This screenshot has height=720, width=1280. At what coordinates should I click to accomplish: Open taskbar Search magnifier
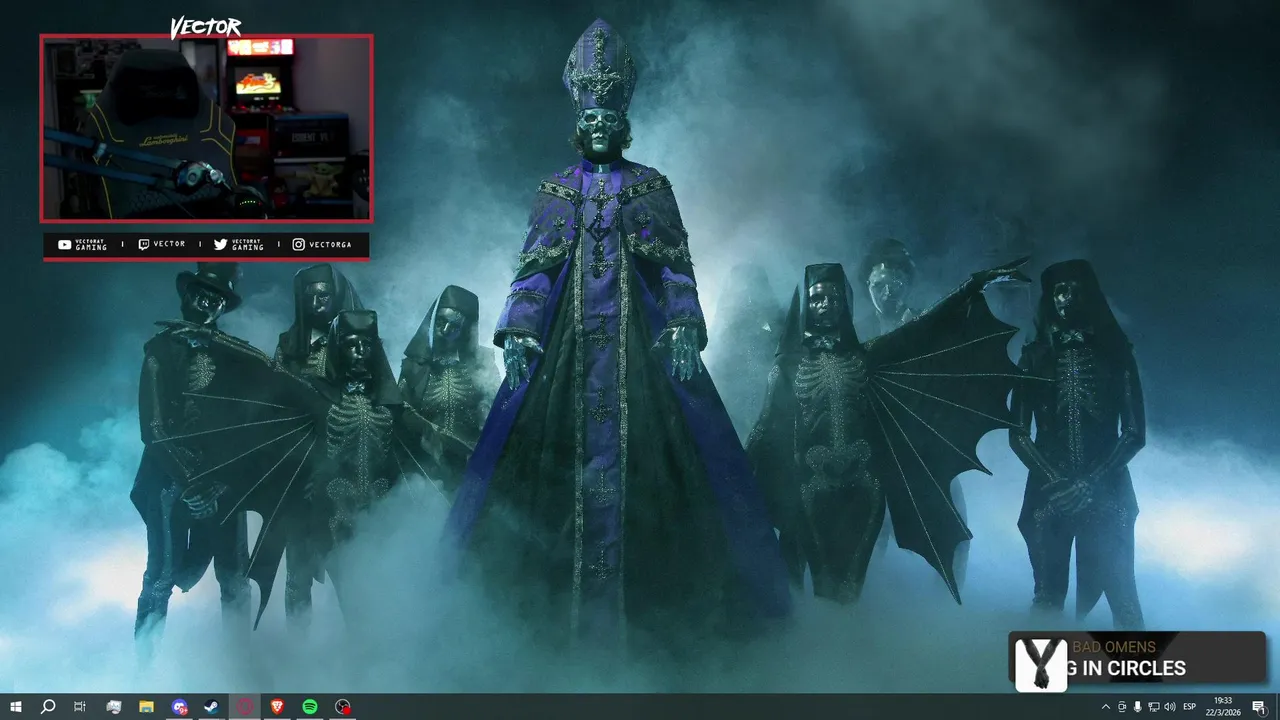[x=48, y=707]
